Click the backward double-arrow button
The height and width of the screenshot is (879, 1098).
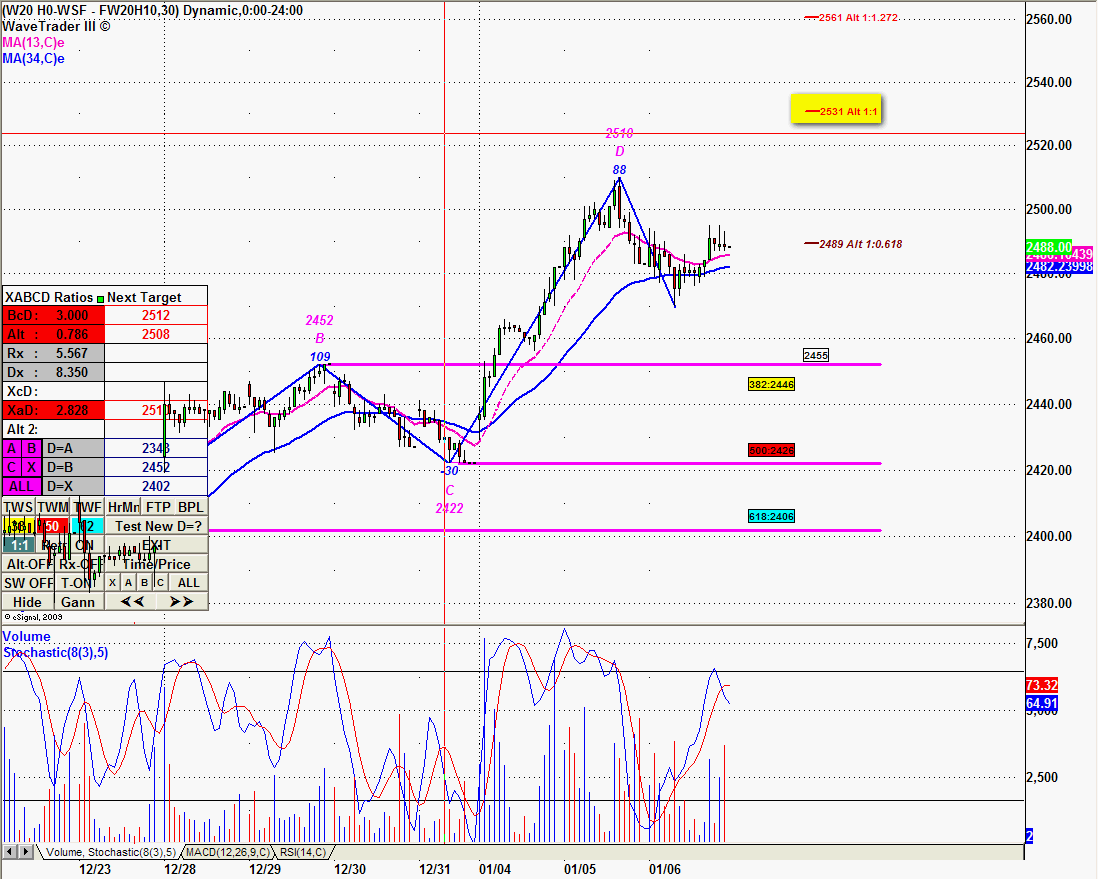pyautogui.click(x=132, y=601)
